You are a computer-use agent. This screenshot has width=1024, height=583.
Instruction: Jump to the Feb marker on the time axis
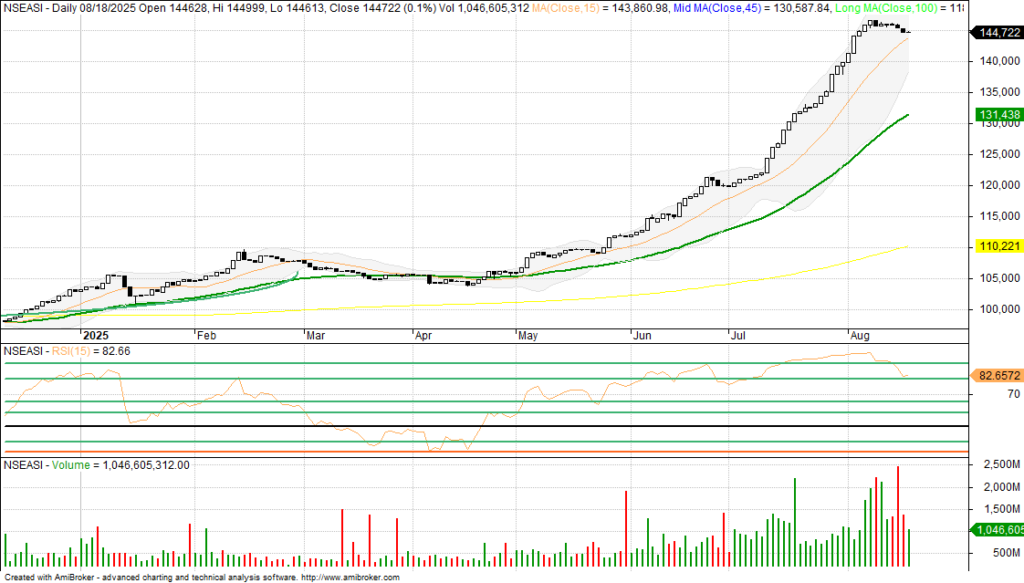pyautogui.click(x=207, y=336)
